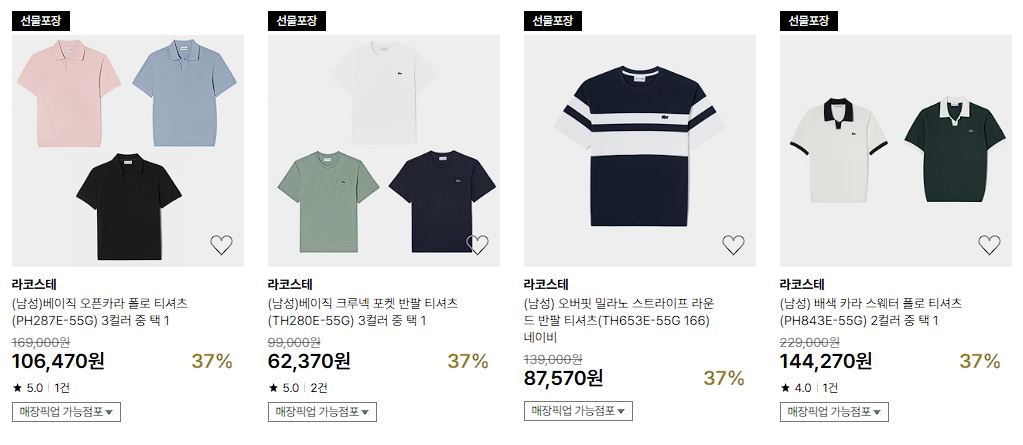Open star rating 5.0 with 2건 reviews
1023x445 pixels.
pos(298,388)
